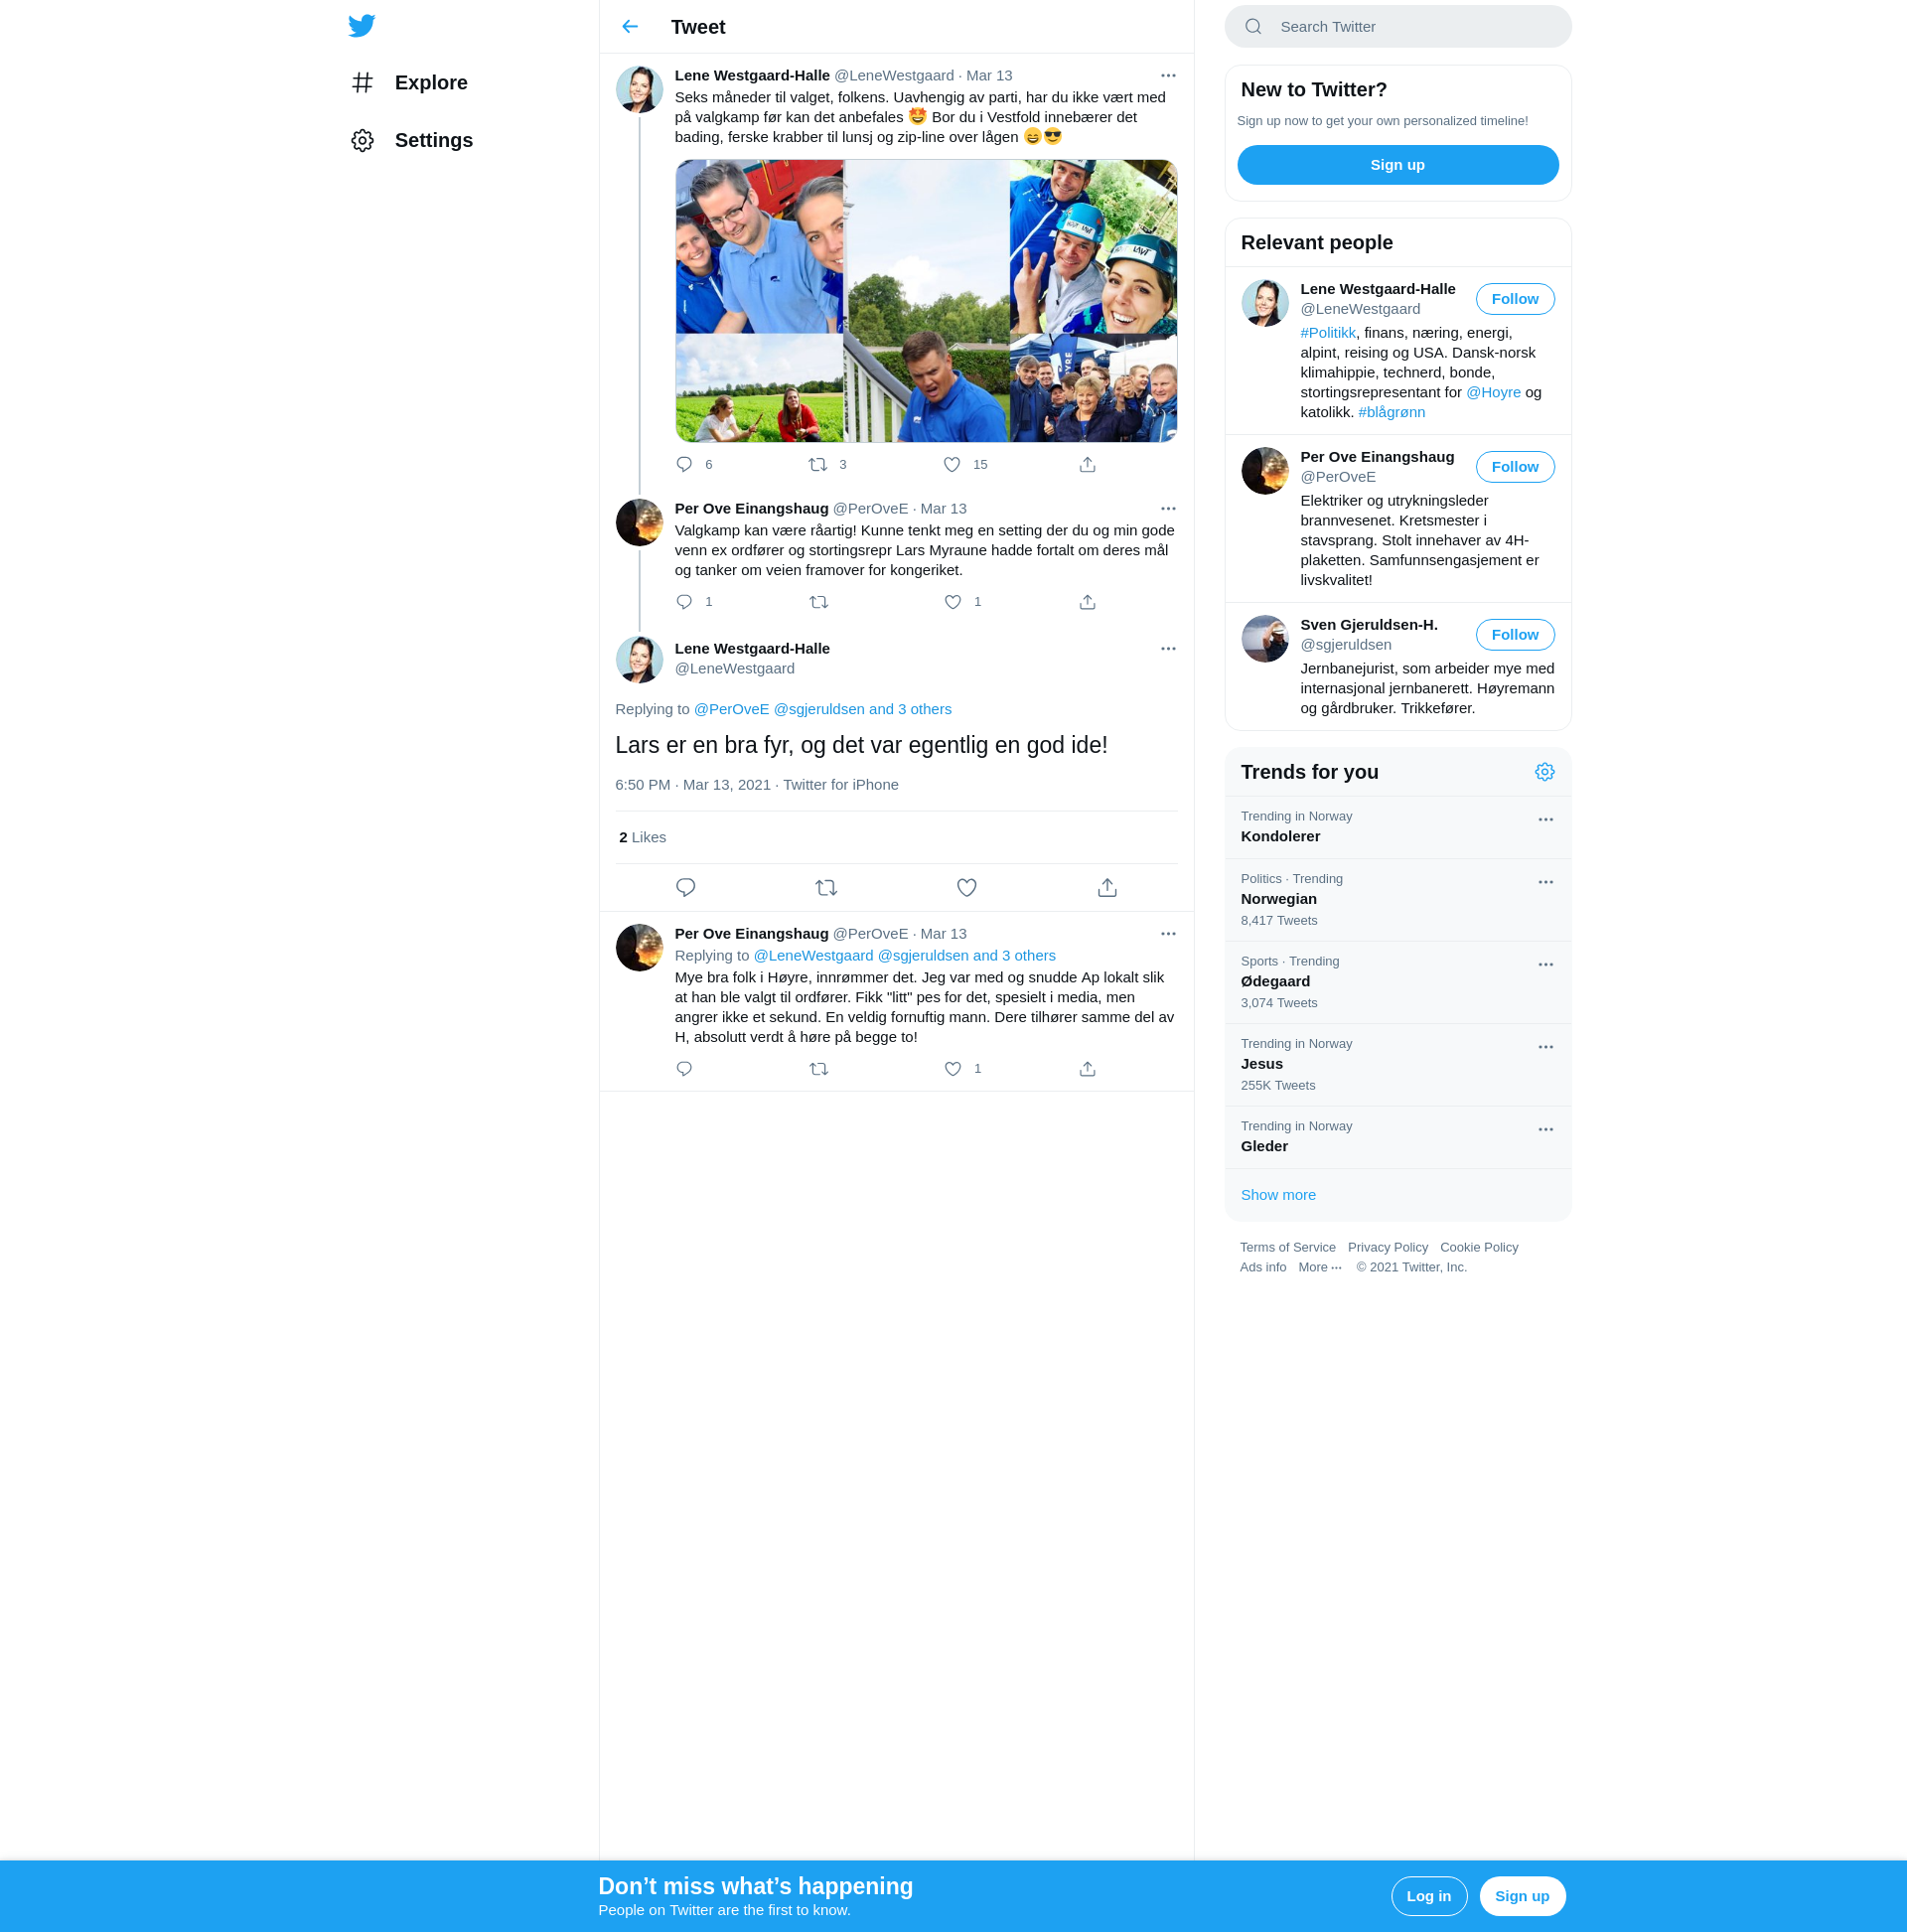
Task: Open options for Norwegian trend
Action: [1544, 883]
